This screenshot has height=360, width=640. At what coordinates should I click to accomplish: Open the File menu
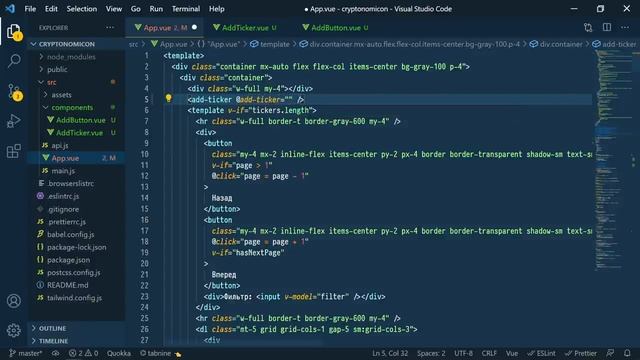click(30, 9)
